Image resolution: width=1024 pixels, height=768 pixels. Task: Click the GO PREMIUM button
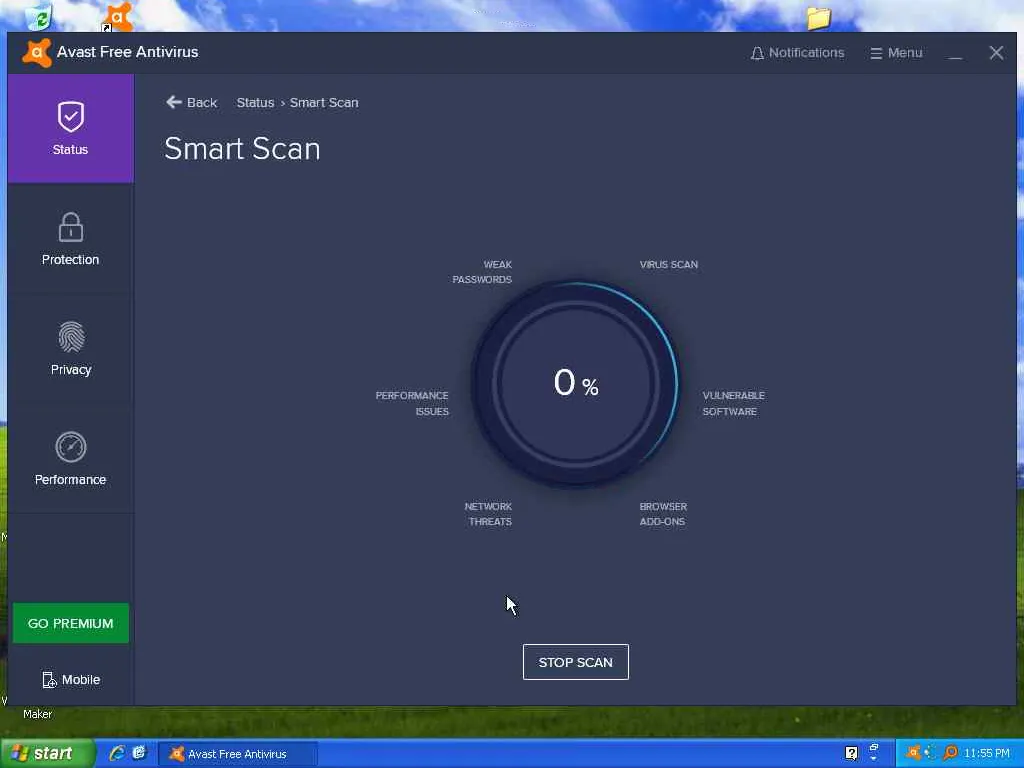coord(71,623)
